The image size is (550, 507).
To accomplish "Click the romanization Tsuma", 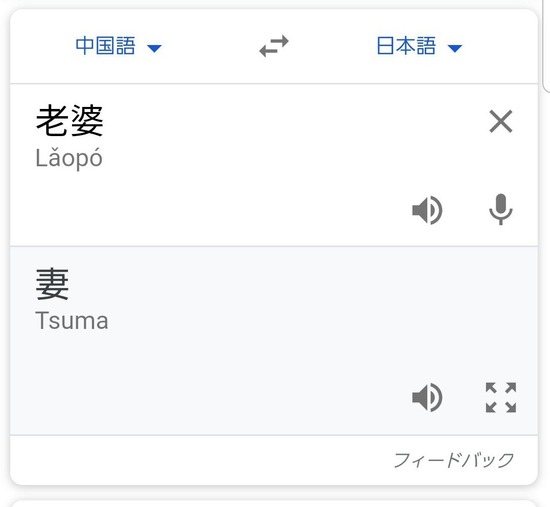I will [x=72, y=321].
